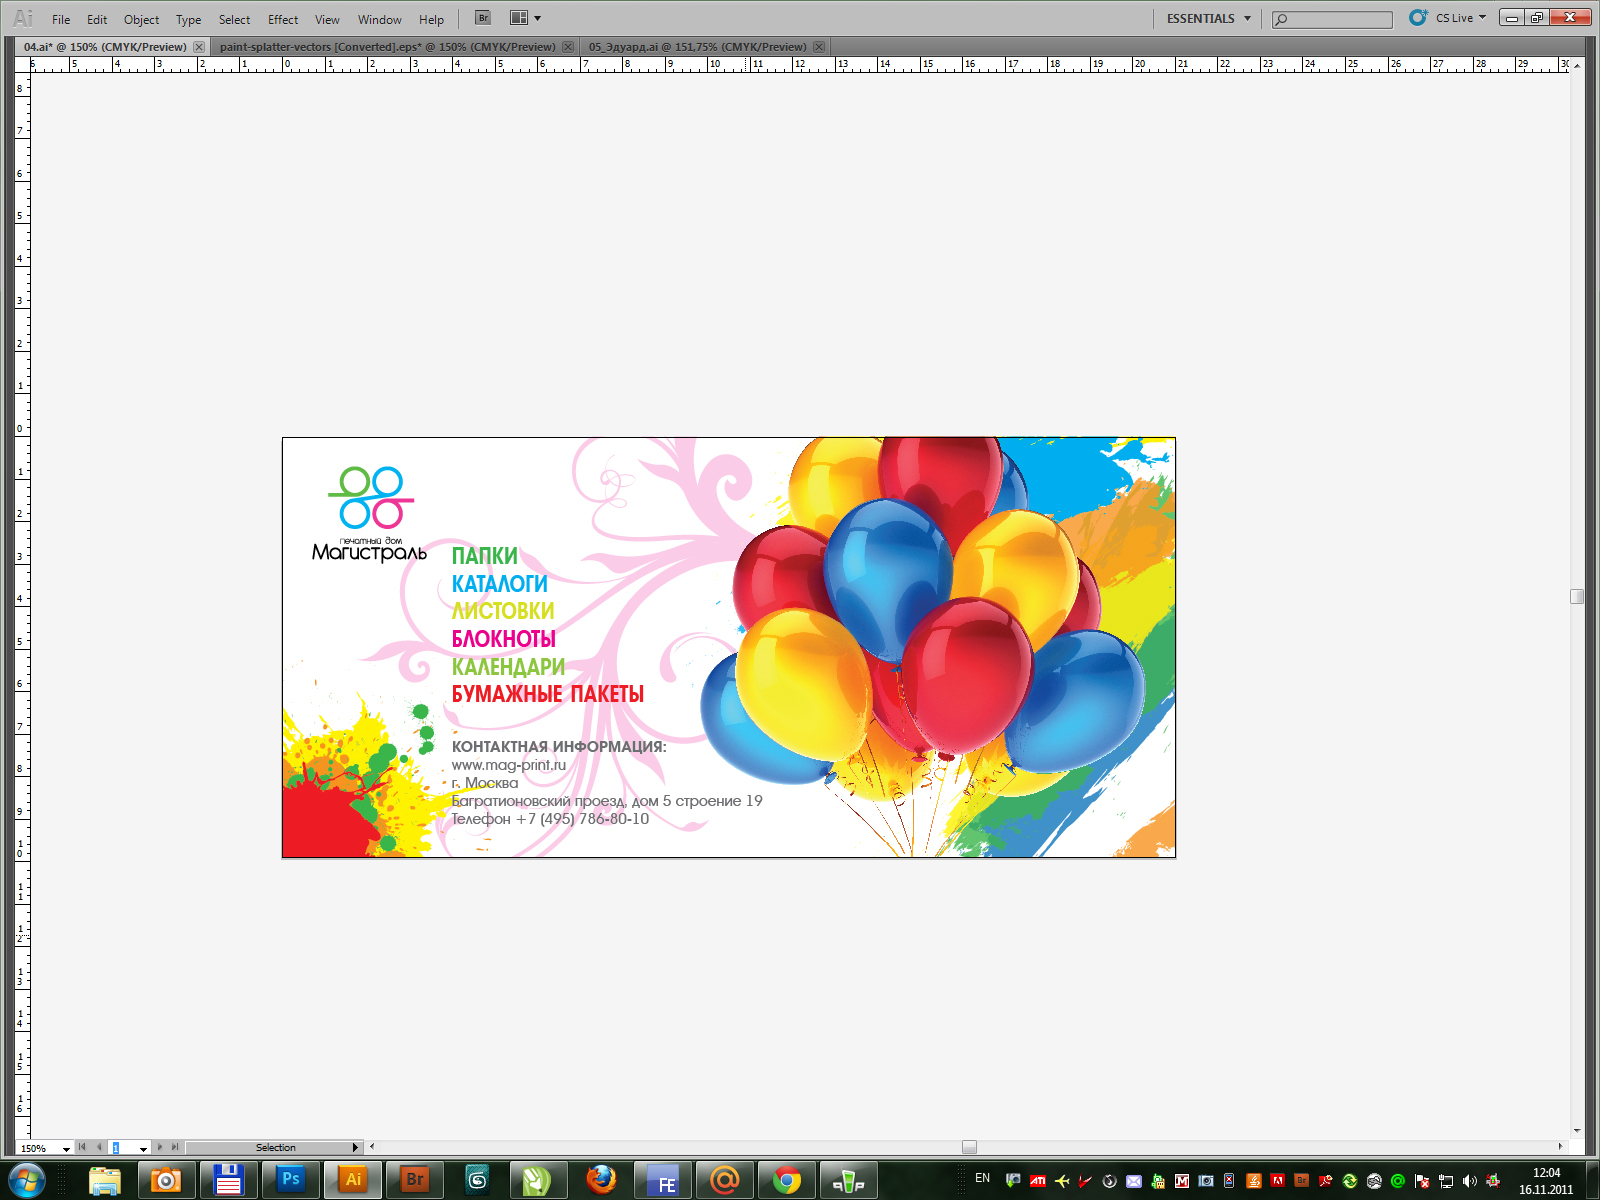This screenshot has width=1600, height=1200.
Task: Click the EN language indicator in tray
Action: (x=983, y=1178)
